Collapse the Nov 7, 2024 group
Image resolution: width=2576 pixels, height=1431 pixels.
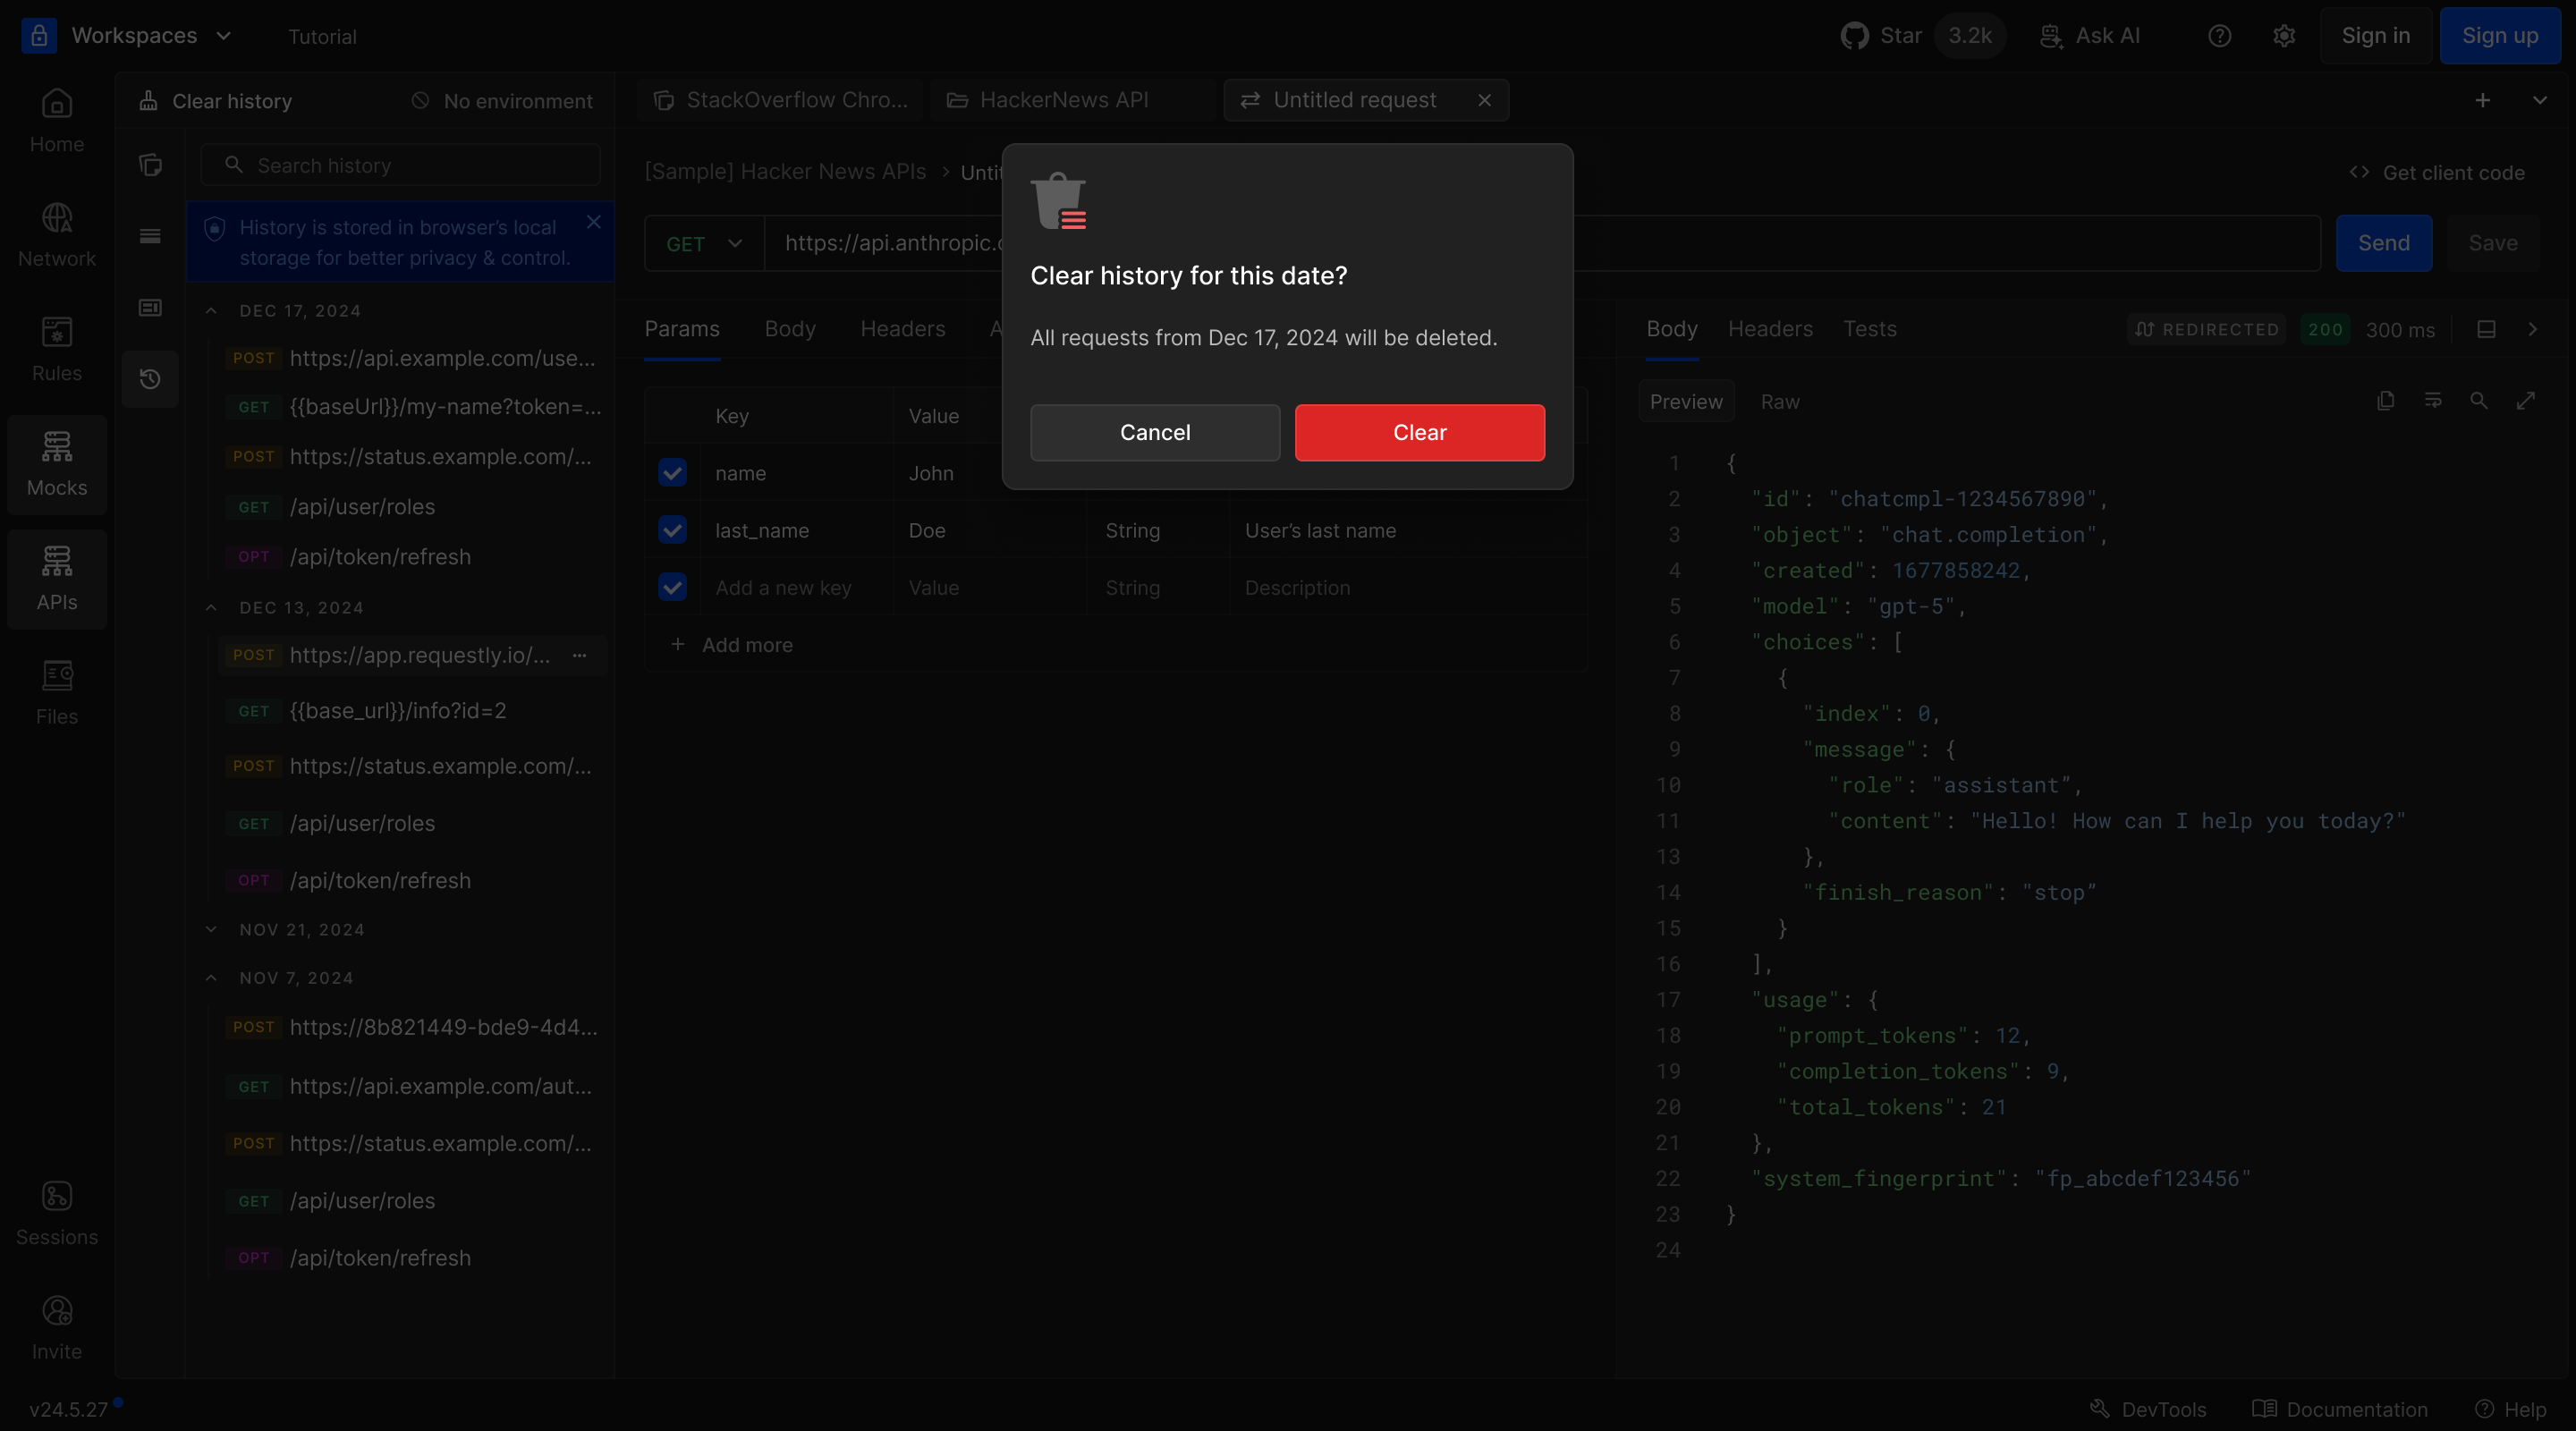(211, 978)
